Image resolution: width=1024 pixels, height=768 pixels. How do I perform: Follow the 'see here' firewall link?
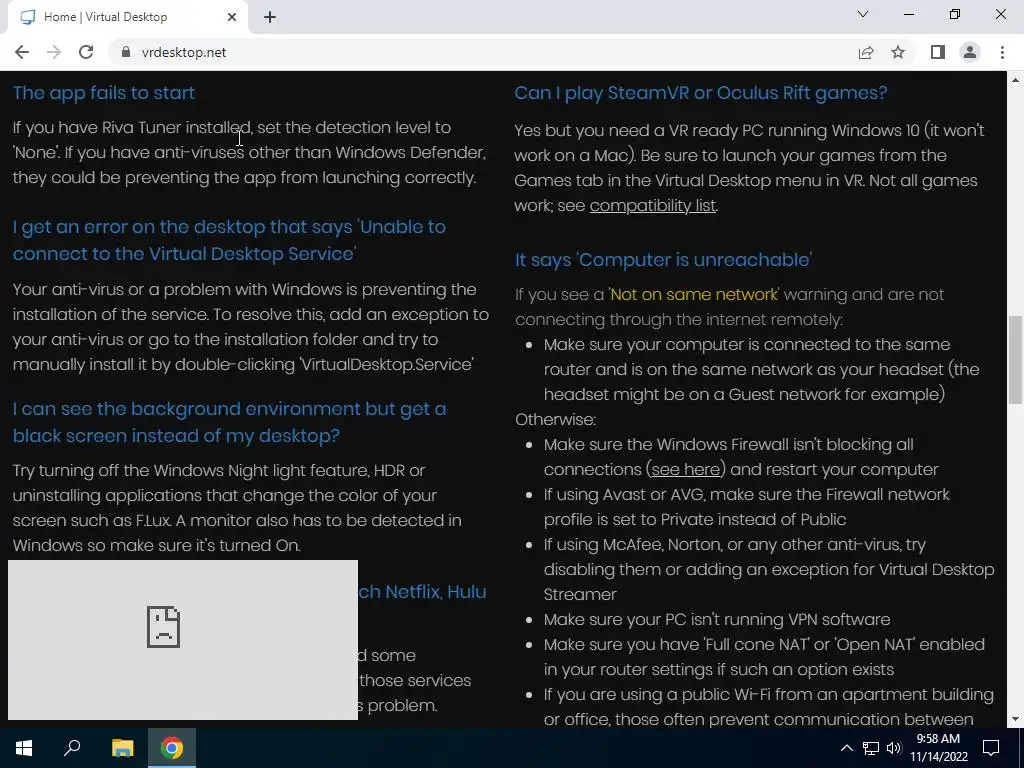[x=686, y=470]
